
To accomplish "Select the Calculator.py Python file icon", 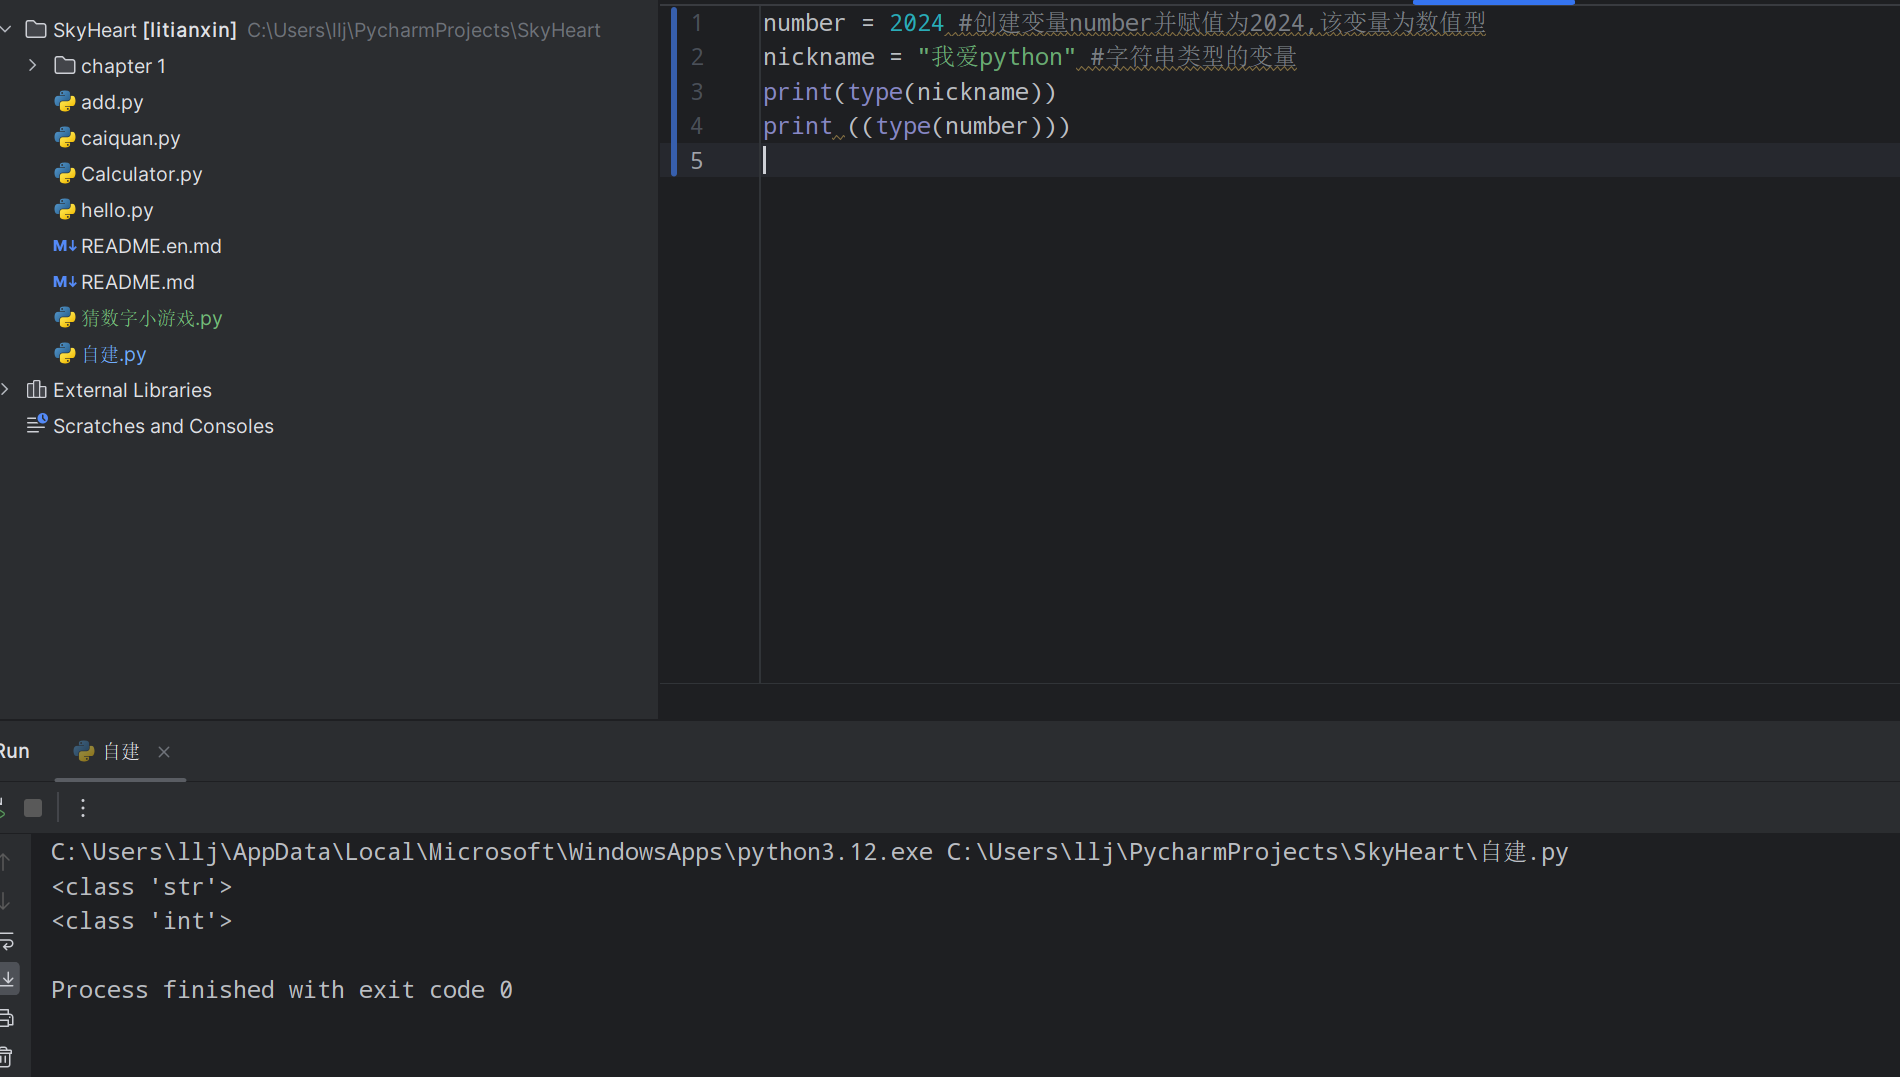I will point(65,174).
